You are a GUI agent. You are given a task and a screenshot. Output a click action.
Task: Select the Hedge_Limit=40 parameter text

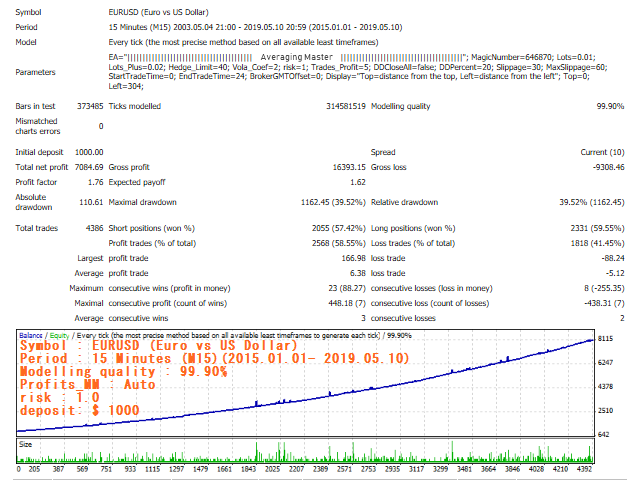click(x=198, y=67)
